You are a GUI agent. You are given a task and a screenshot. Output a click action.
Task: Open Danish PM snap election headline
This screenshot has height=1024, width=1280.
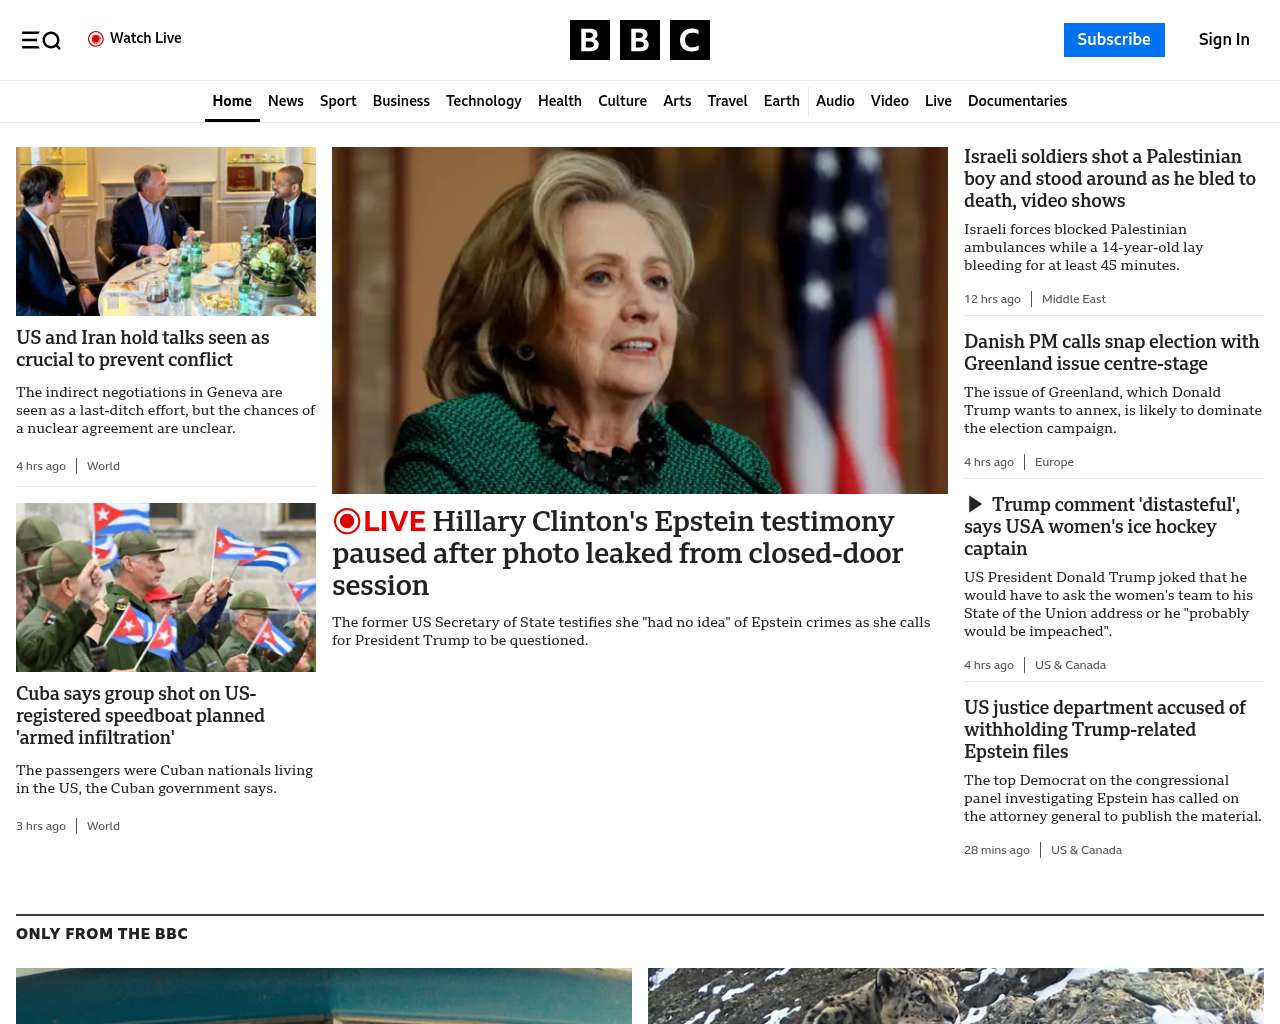pyautogui.click(x=1112, y=352)
